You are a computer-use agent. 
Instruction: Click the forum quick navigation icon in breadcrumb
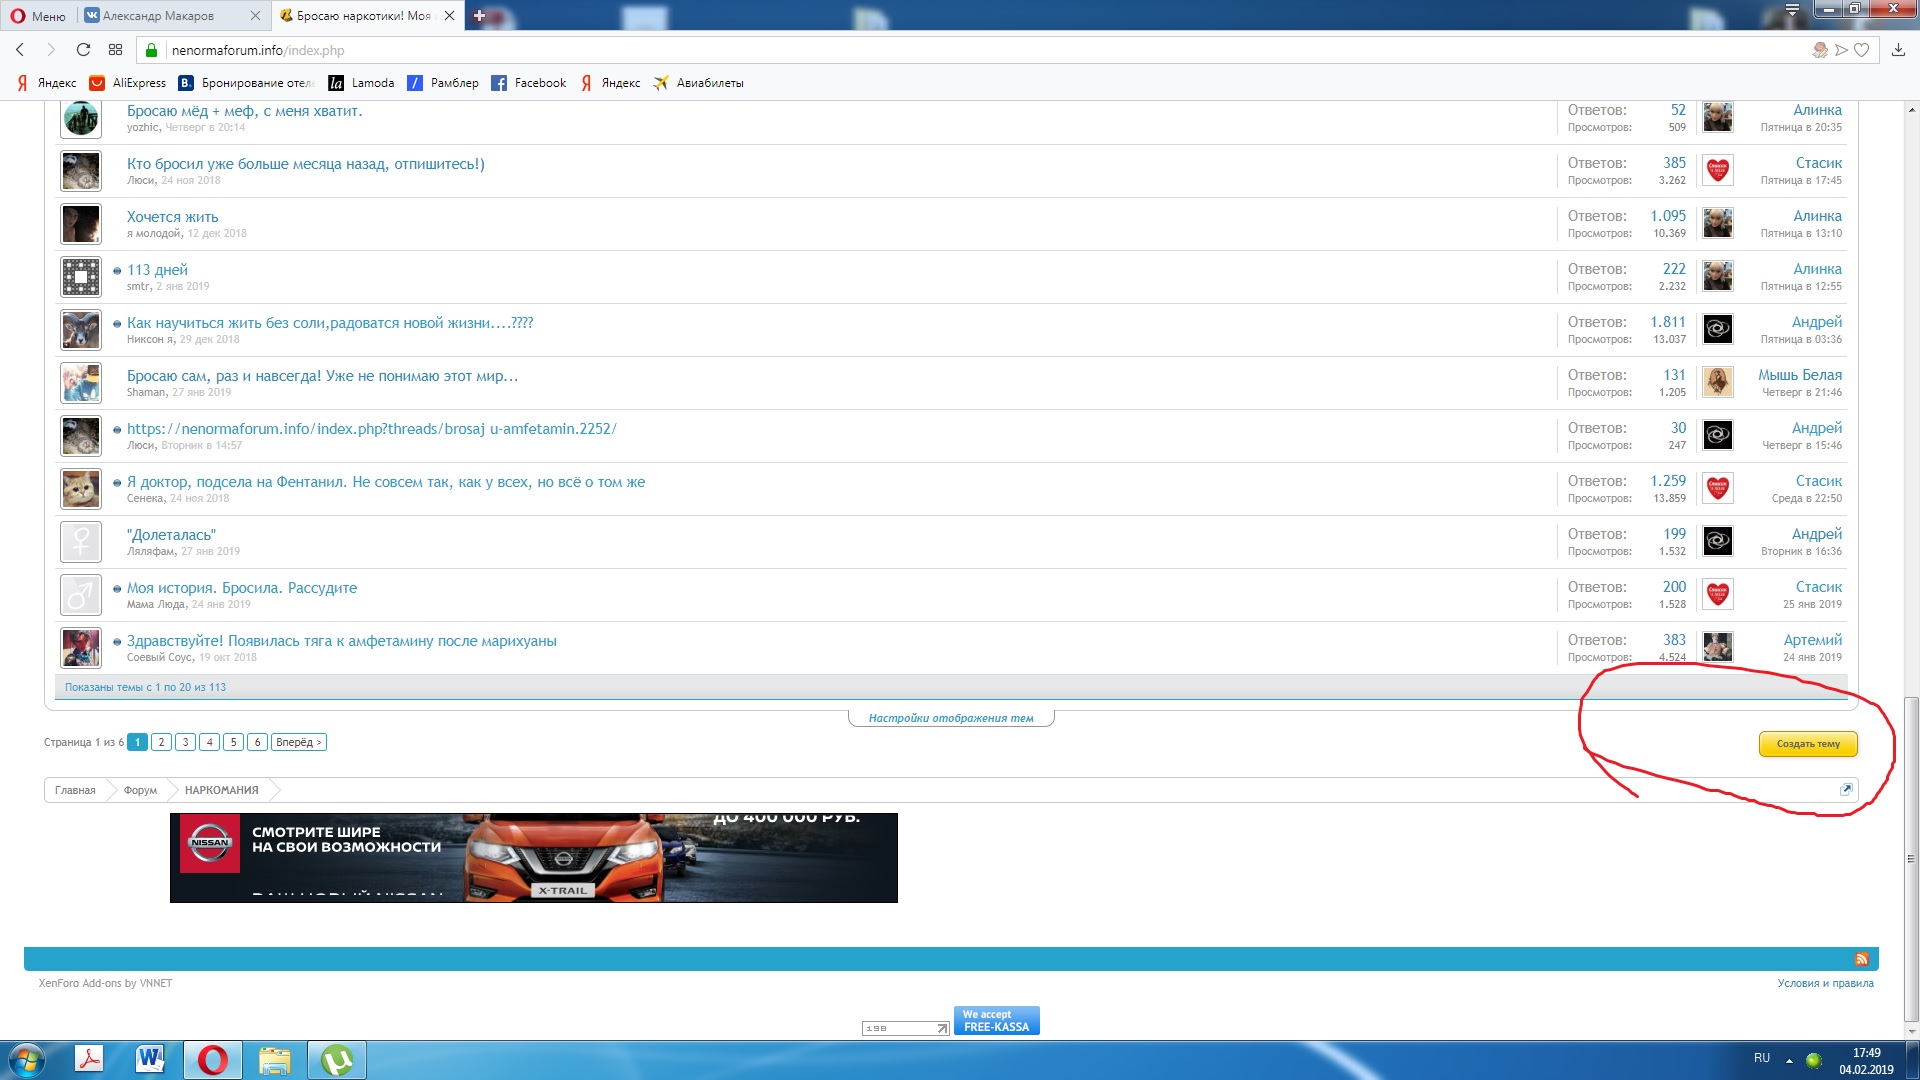point(1846,790)
